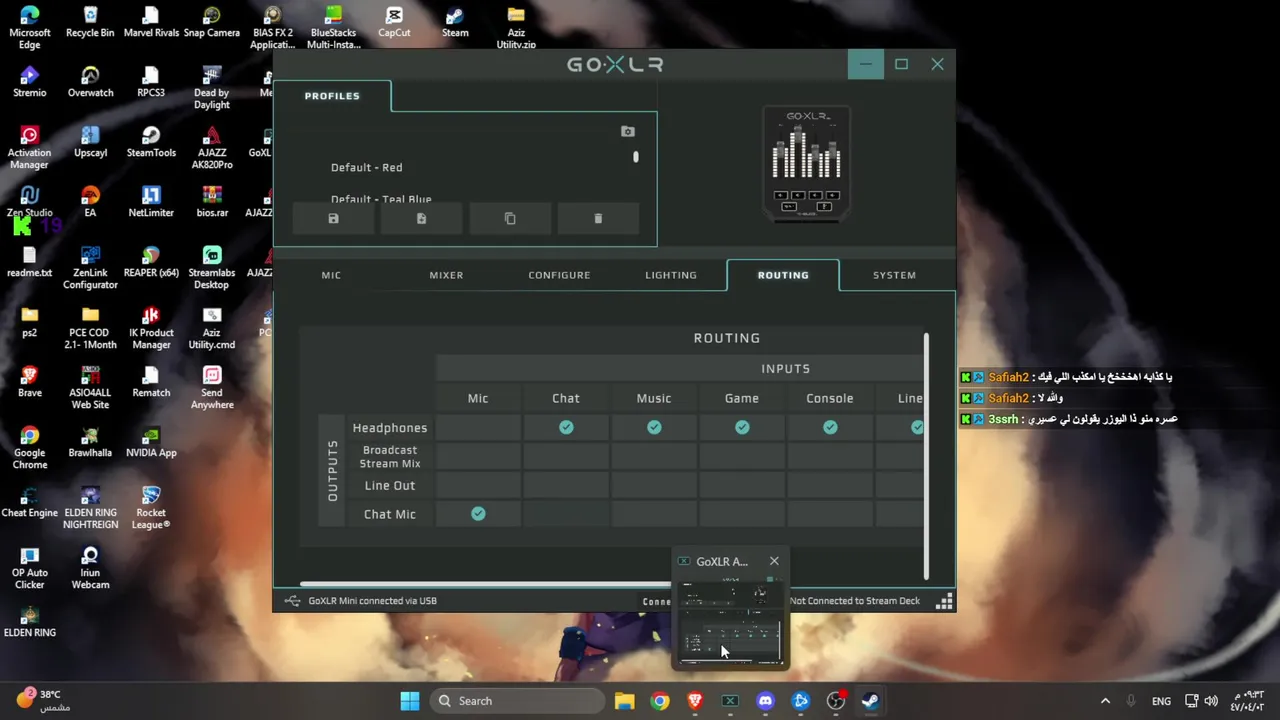1280x720 pixels.
Task: Save the current GoXLR profile
Action: click(x=333, y=218)
